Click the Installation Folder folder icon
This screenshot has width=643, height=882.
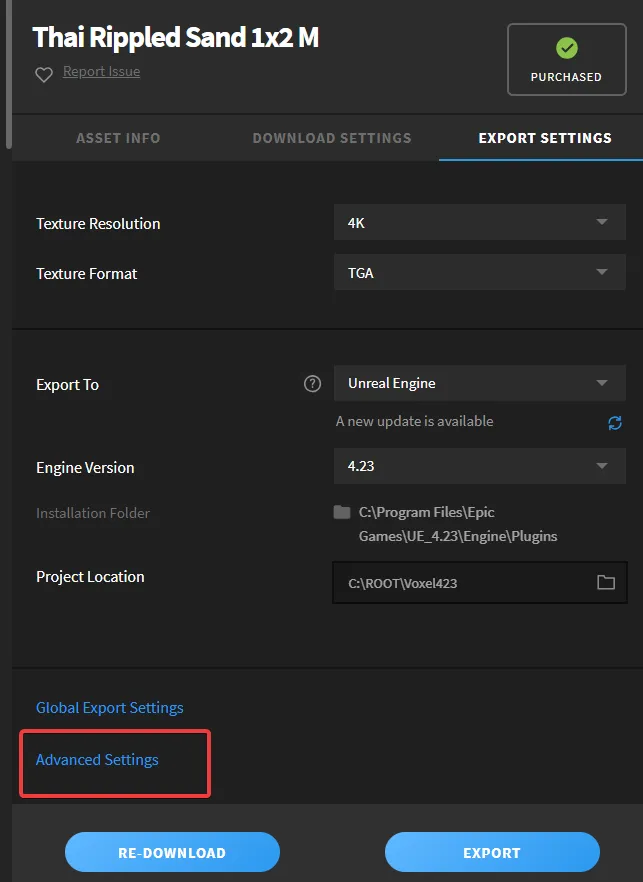point(342,512)
